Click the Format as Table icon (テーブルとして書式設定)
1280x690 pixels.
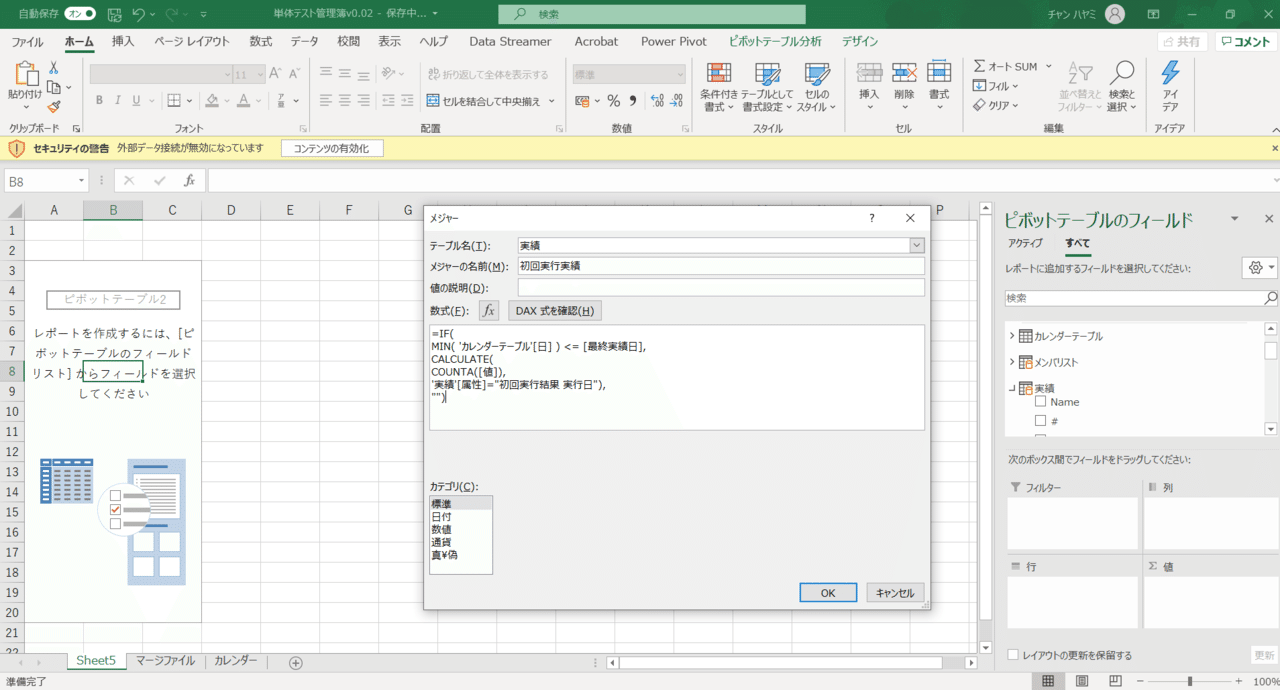[768, 73]
